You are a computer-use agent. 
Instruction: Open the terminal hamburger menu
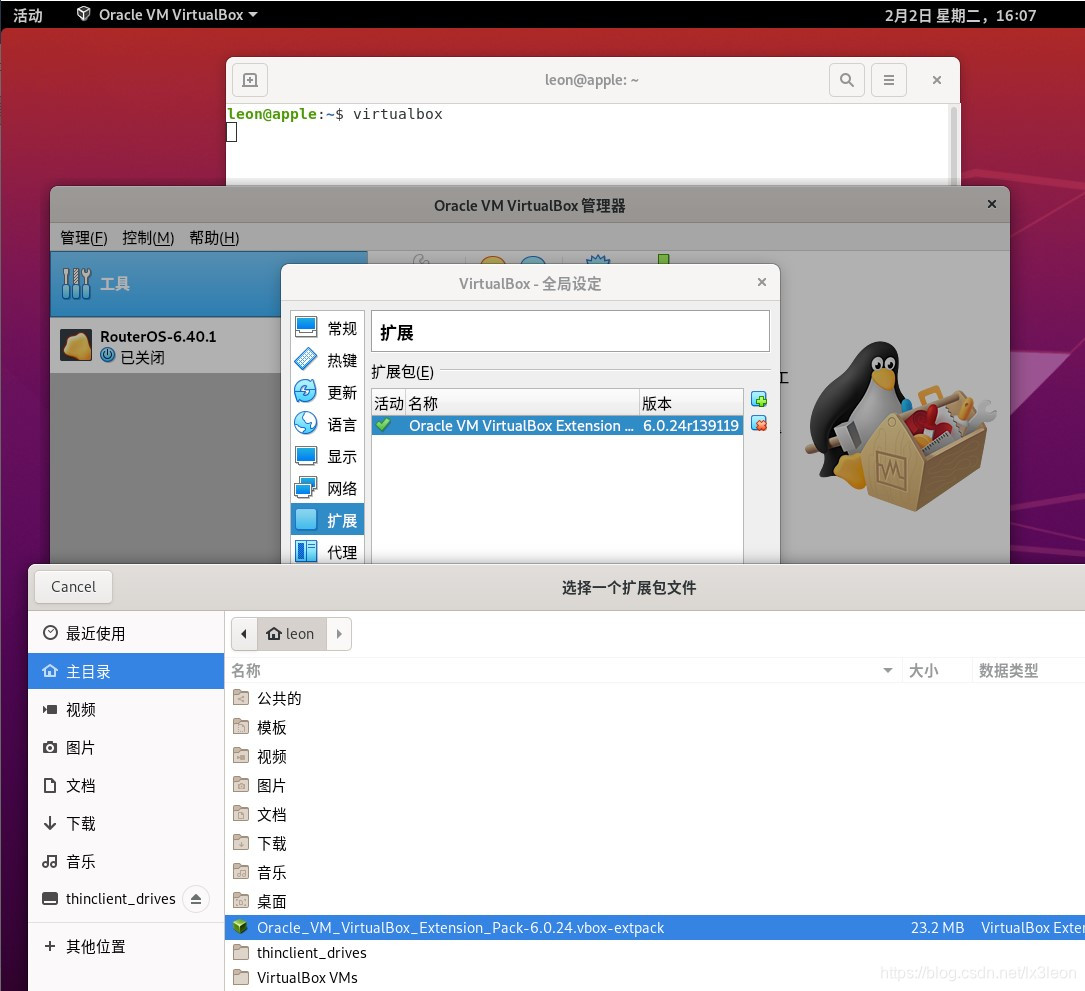tap(889, 80)
